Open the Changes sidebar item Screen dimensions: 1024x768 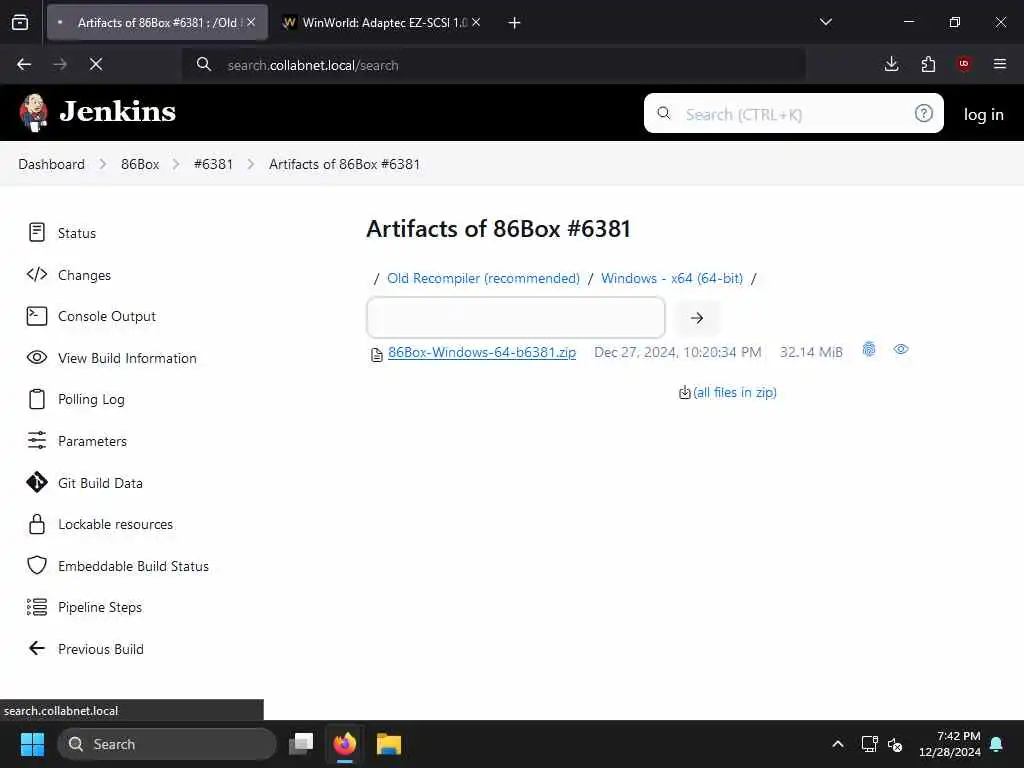pyautogui.click(x=84, y=275)
